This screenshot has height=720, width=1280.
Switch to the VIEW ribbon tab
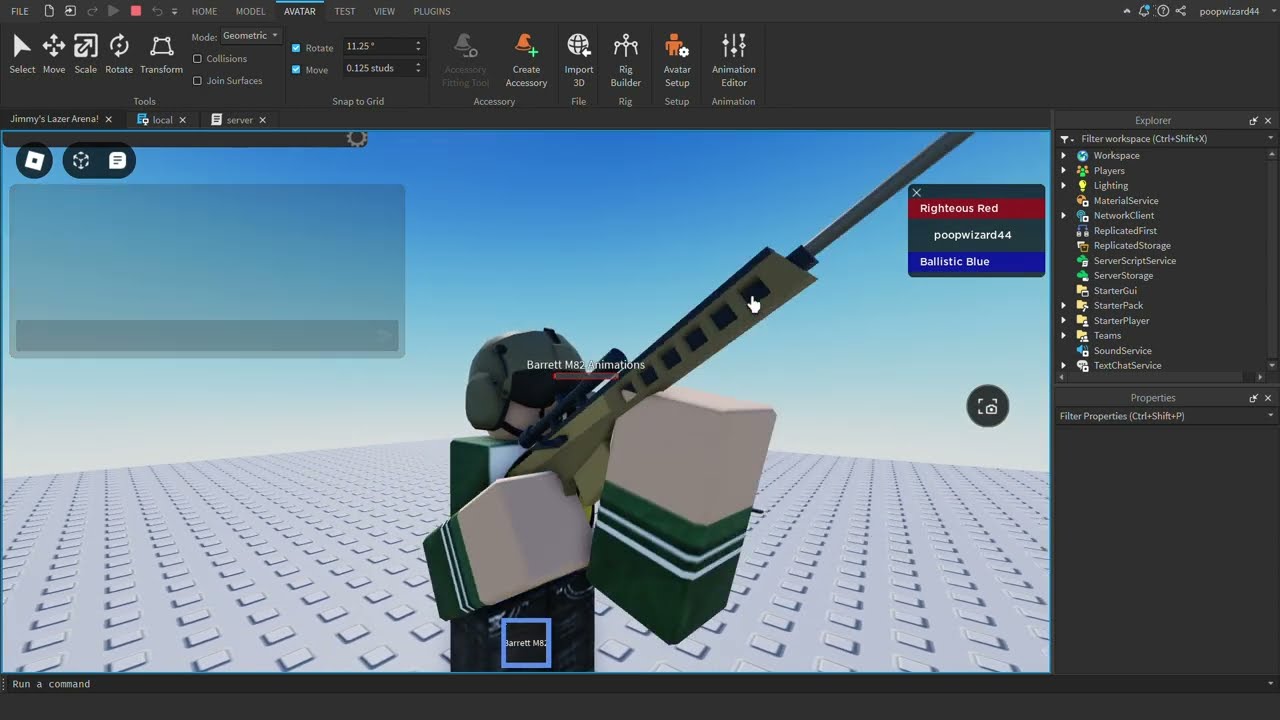coord(384,11)
